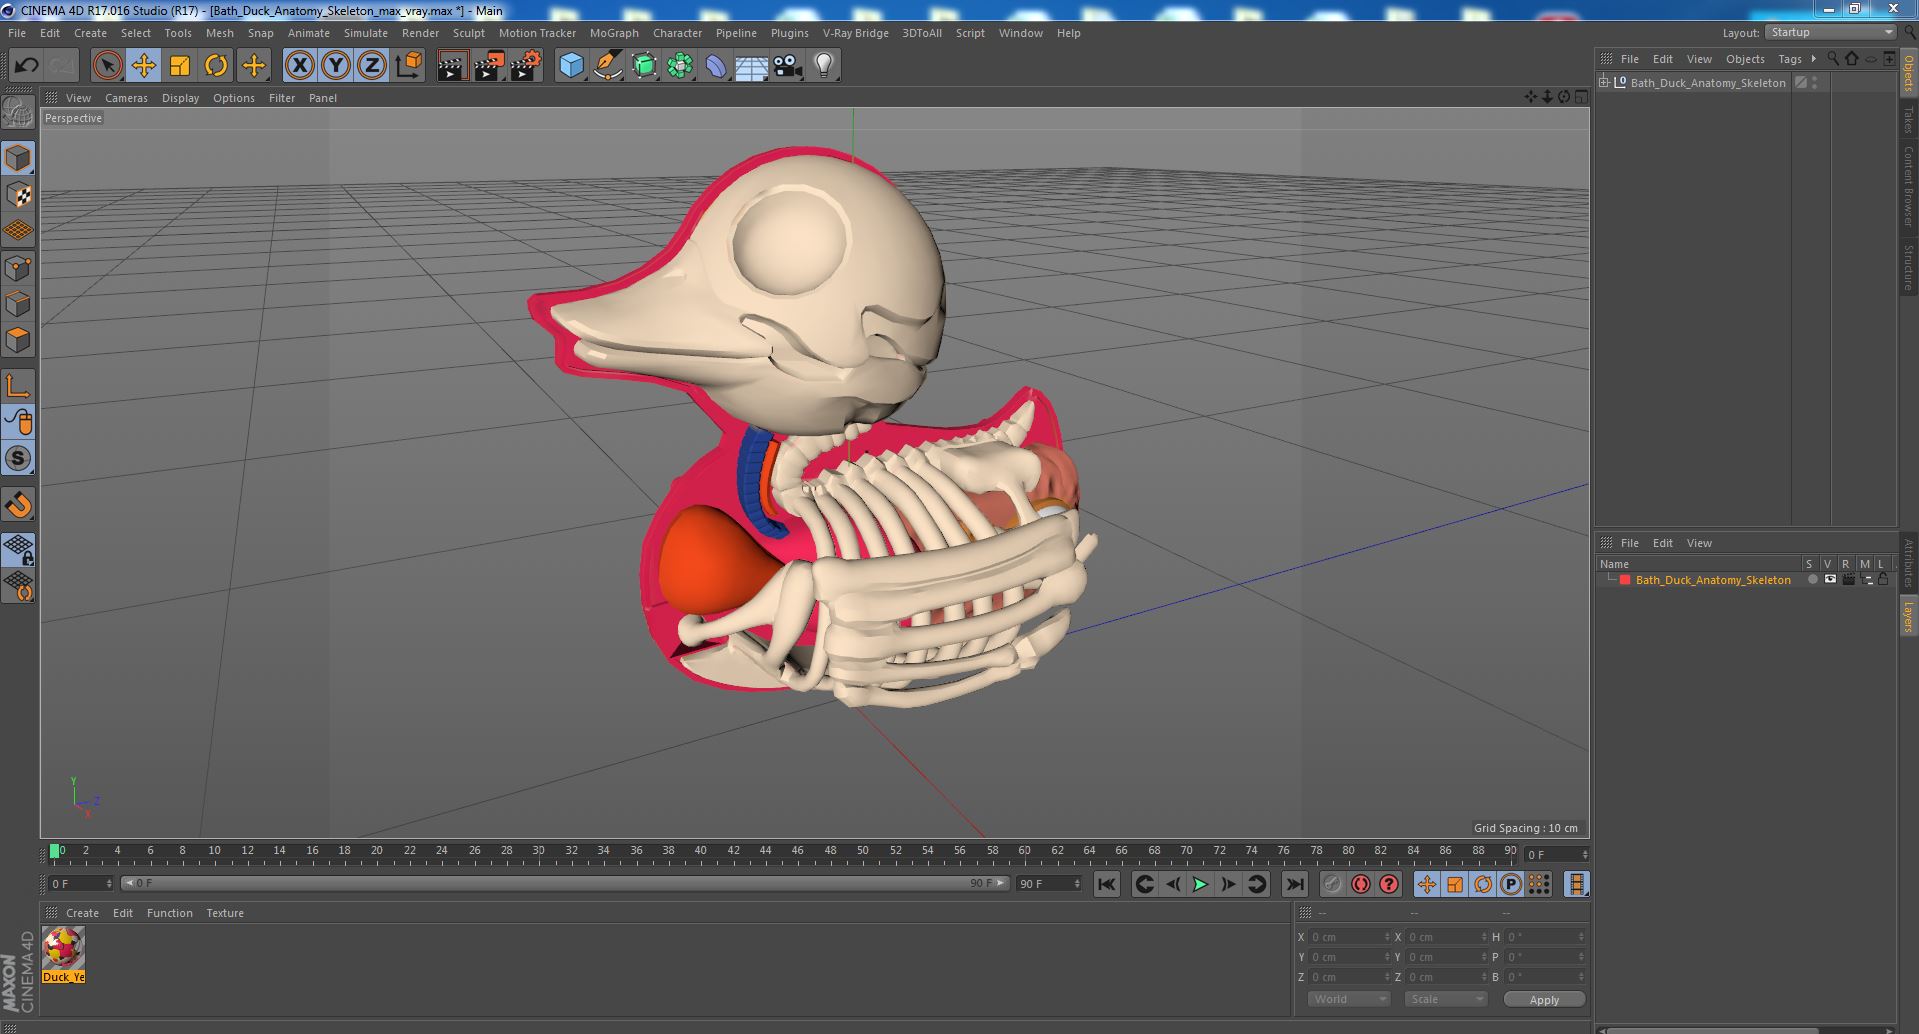Go to end of animation
The image size is (1919, 1034).
[1294, 884]
